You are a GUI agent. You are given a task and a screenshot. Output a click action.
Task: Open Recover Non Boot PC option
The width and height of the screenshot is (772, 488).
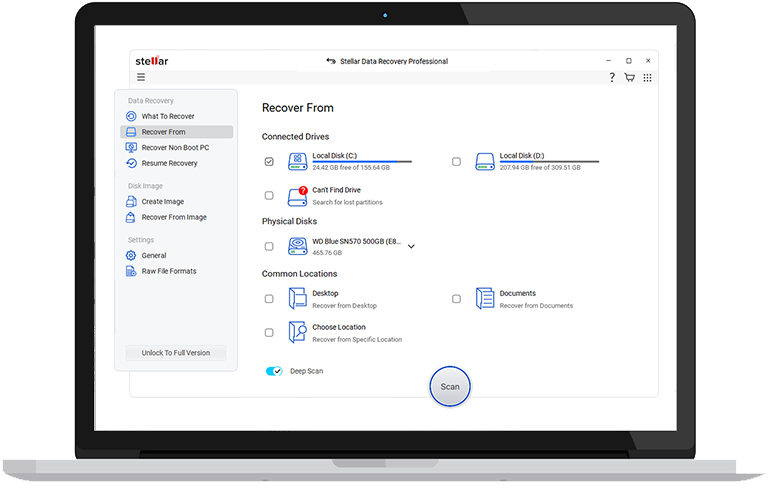point(176,148)
